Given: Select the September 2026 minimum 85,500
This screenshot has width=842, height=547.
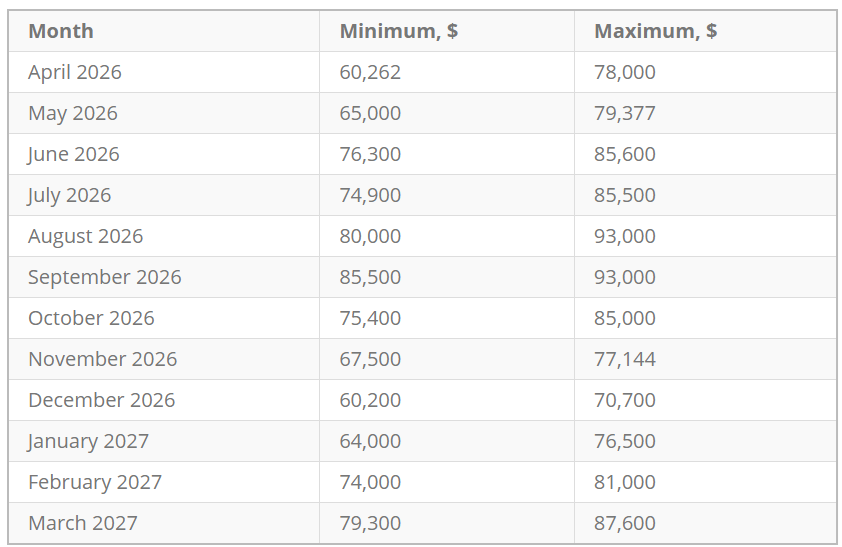Looking at the screenshot, I should (x=370, y=277).
